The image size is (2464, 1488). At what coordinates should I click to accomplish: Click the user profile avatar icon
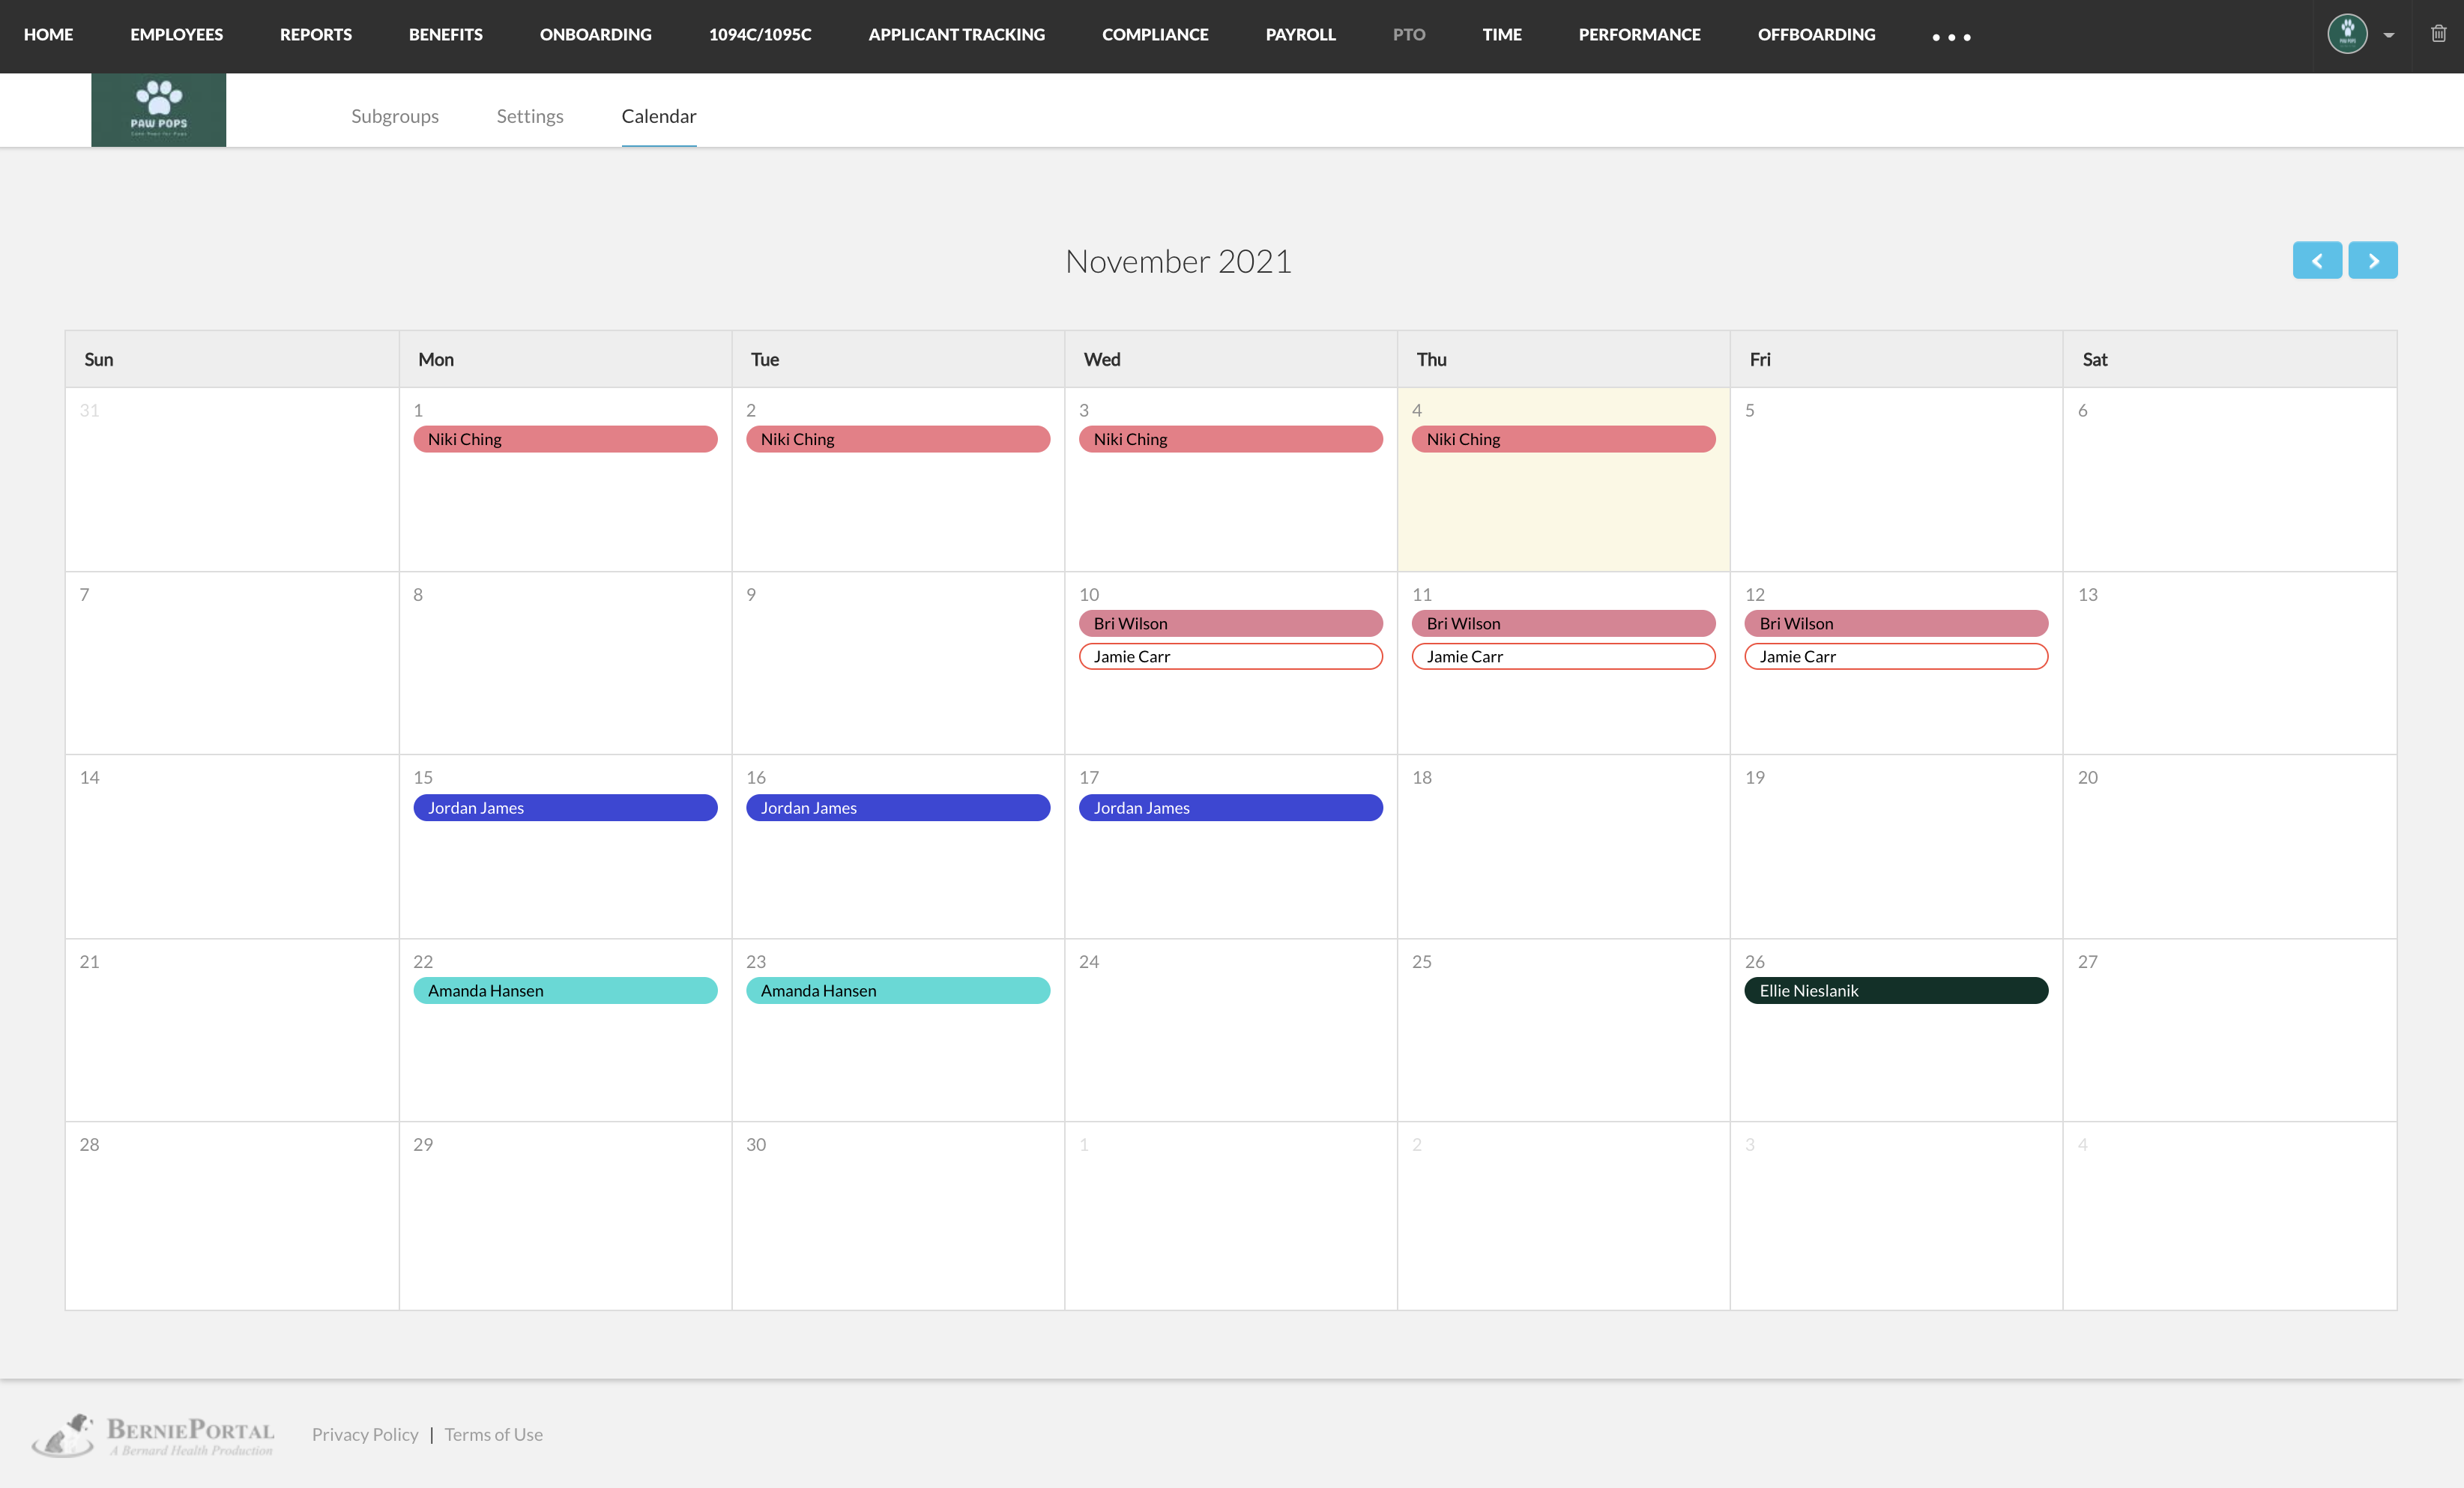[x=2349, y=34]
